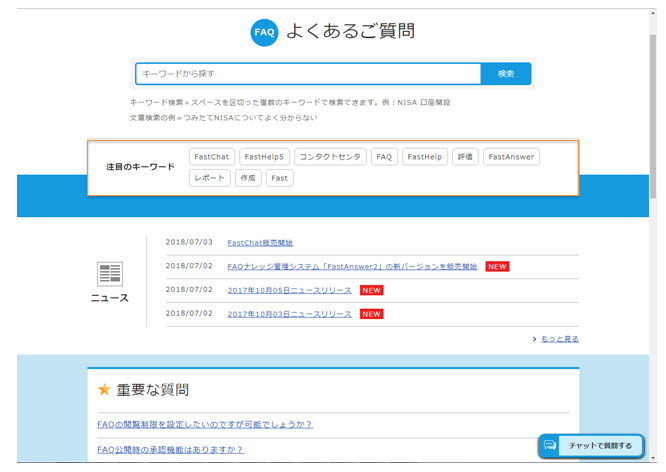Expand news list with もっと見る
The width and height of the screenshot is (666, 472).
click(558, 339)
